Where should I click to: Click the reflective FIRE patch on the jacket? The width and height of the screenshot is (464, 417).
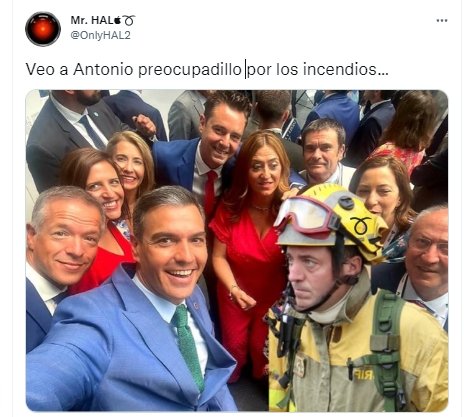tap(363, 375)
